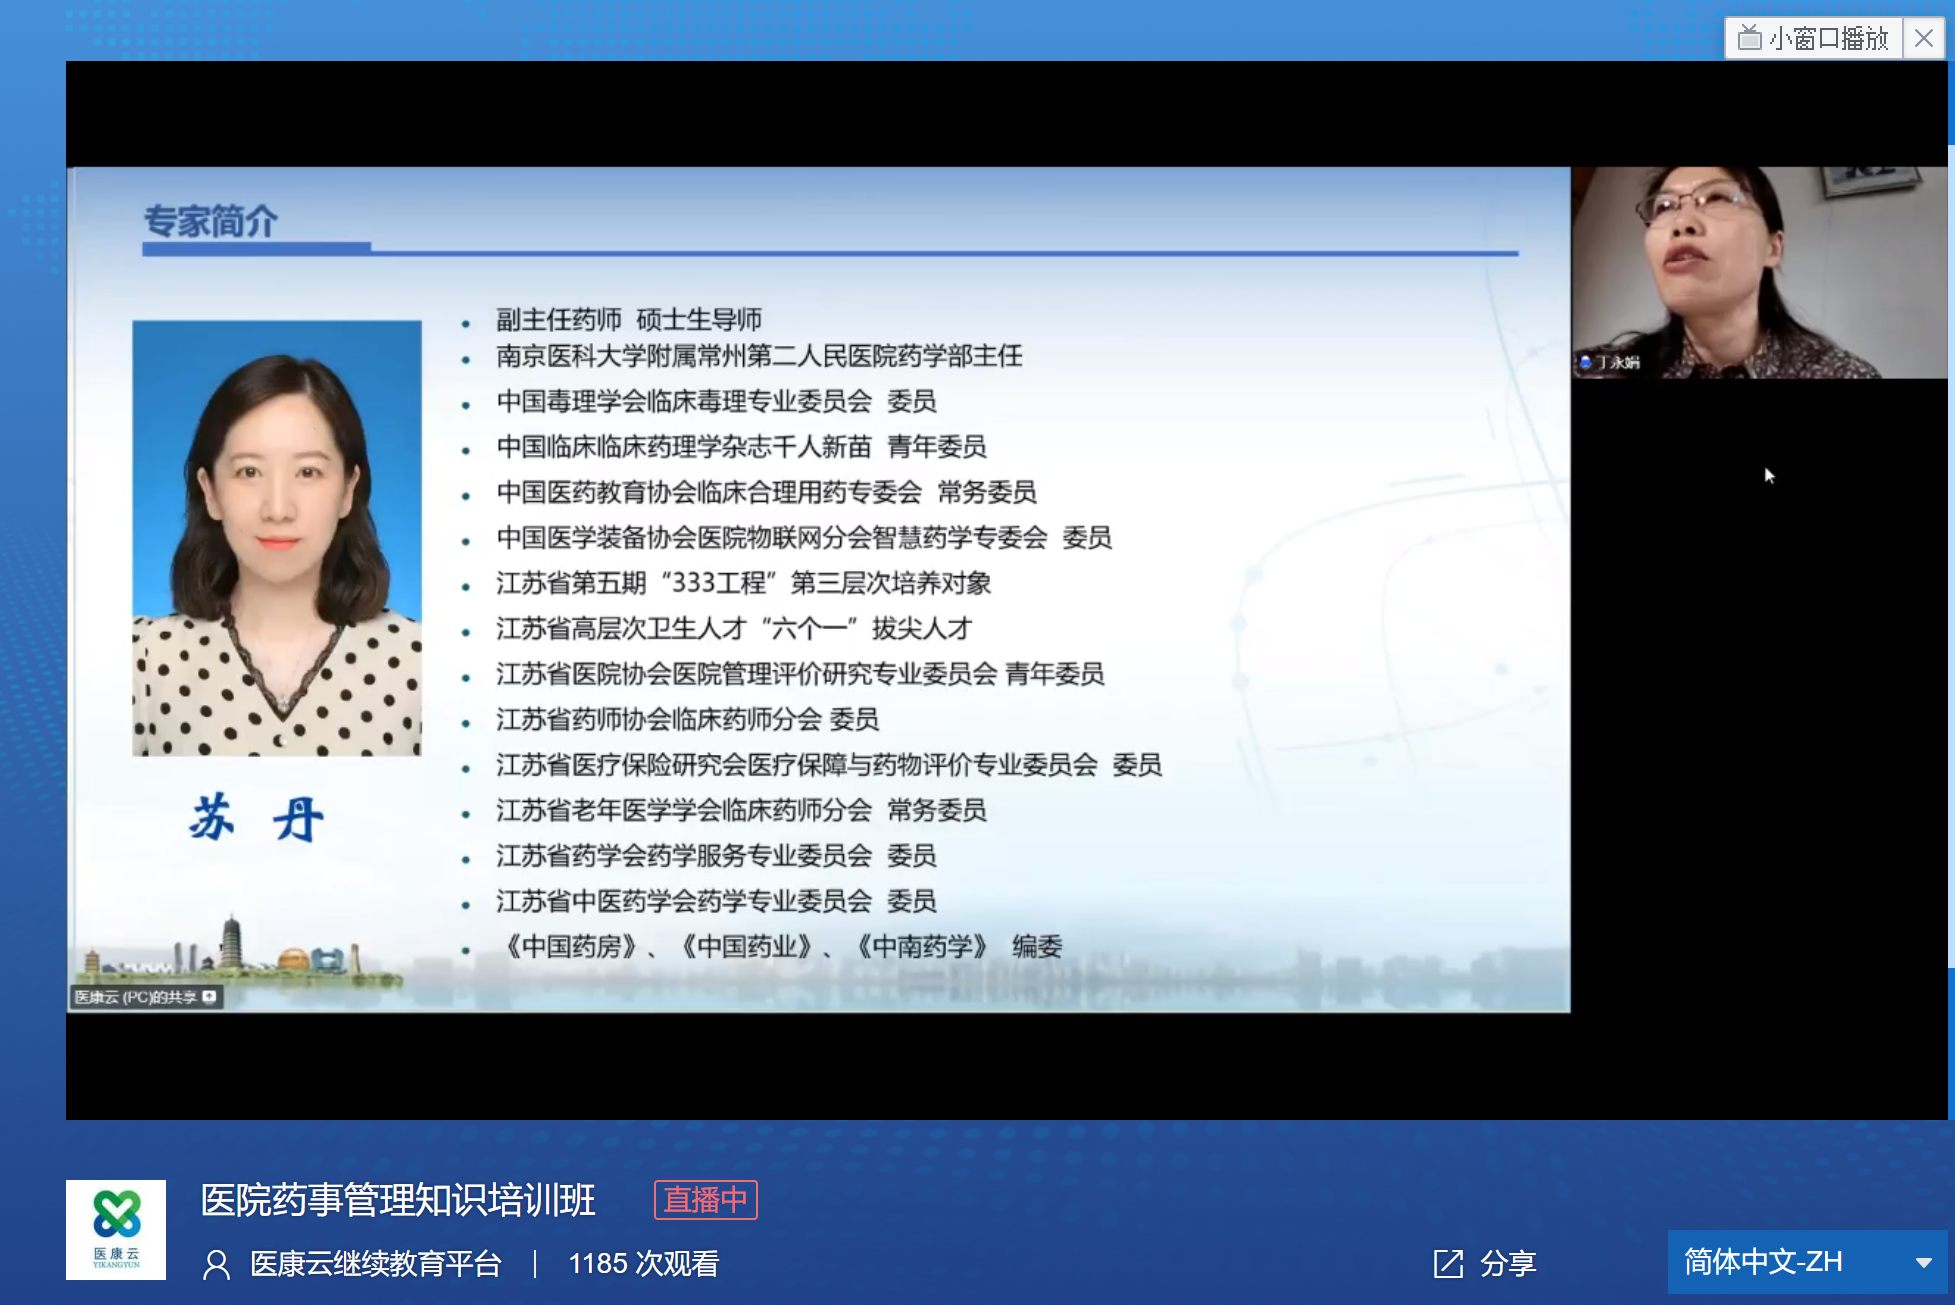This screenshot has width=1955, height=1305.
Task: Click the 分享 text link
Action: pyautogui.click(x=1508, y=1263)
